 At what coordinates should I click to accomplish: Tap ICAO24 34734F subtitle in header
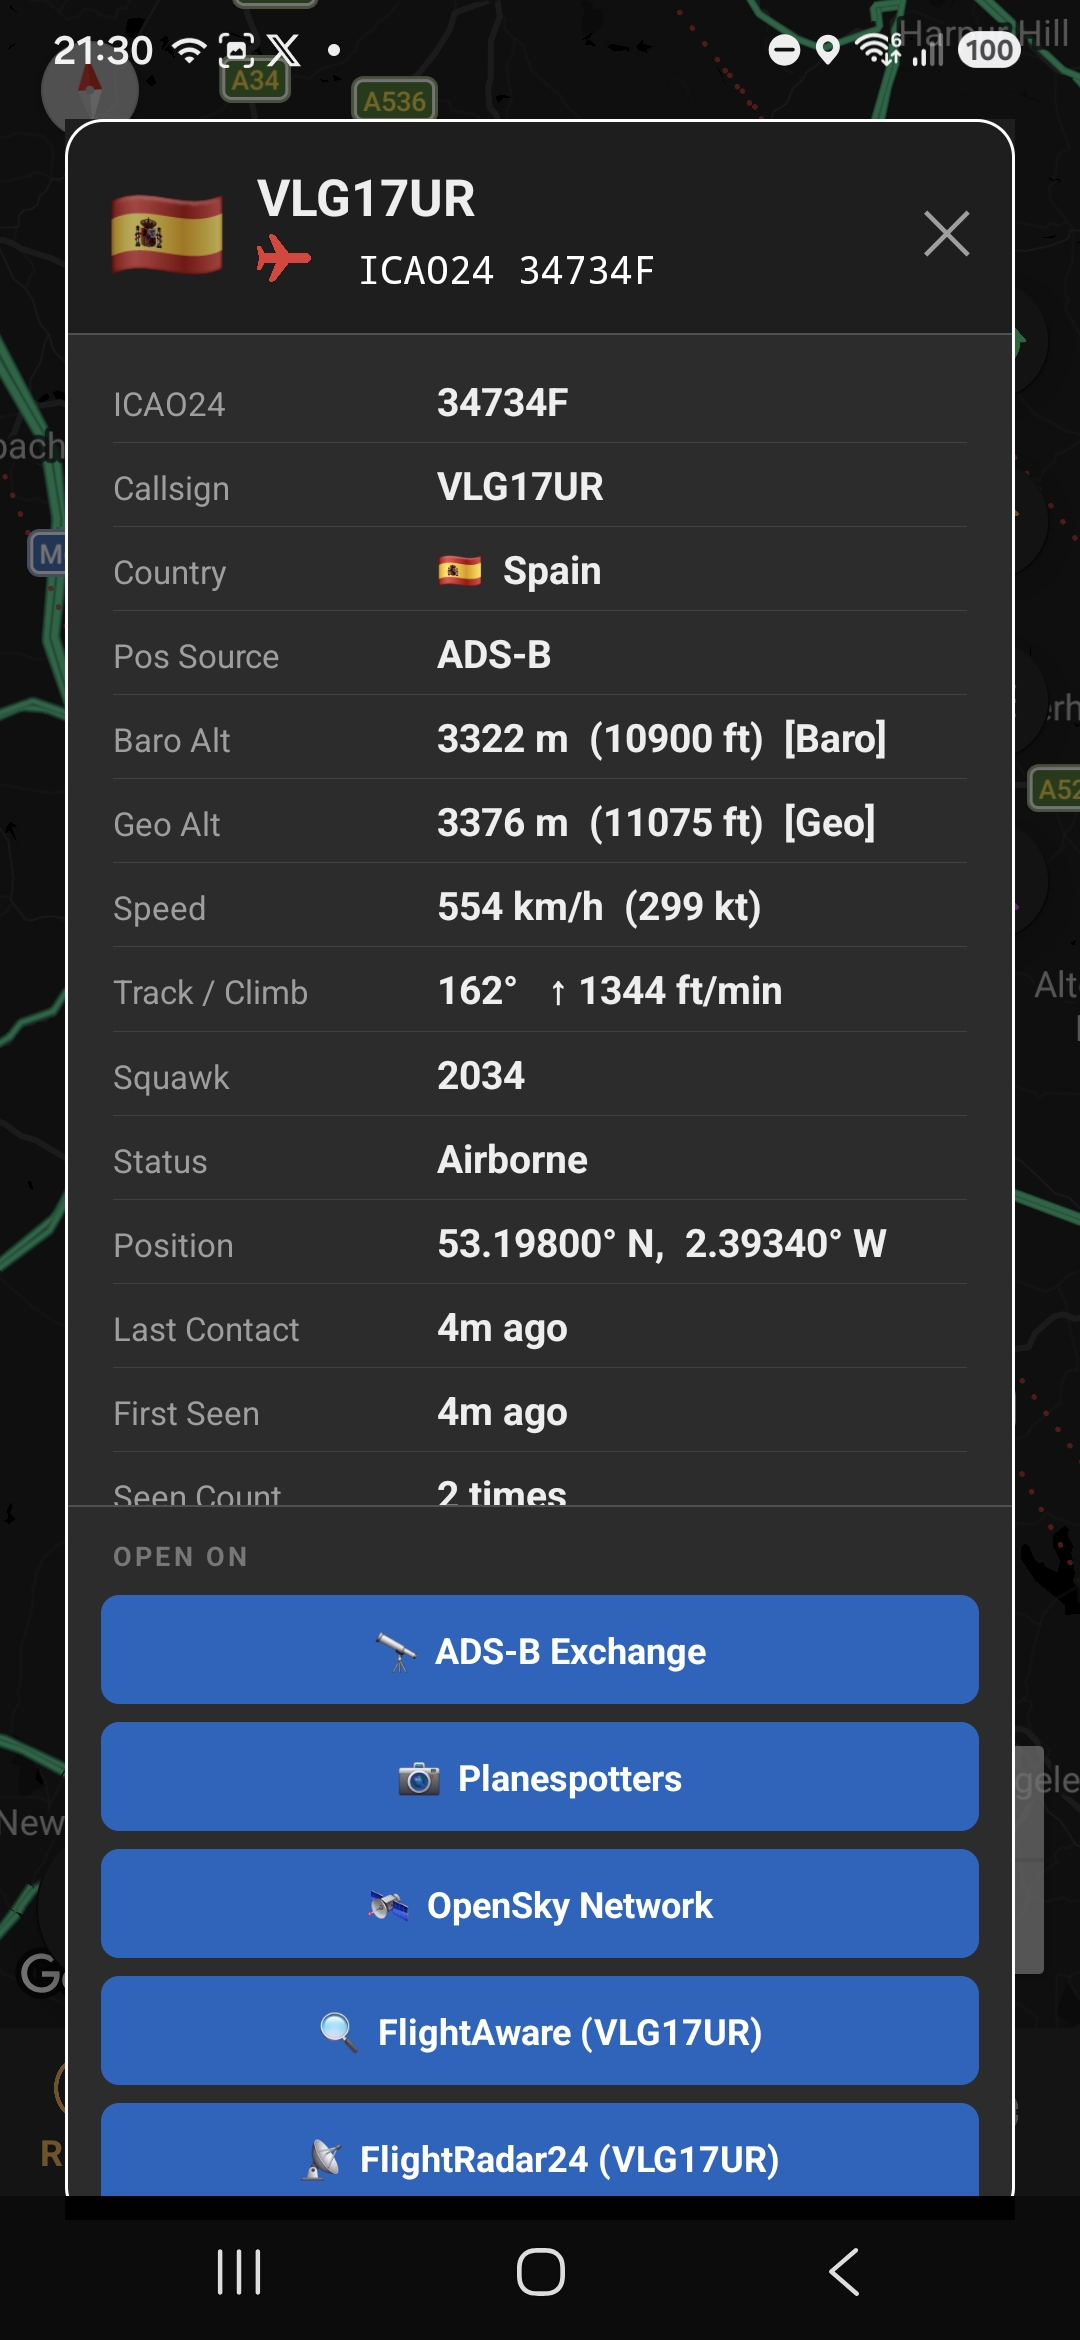506,270
